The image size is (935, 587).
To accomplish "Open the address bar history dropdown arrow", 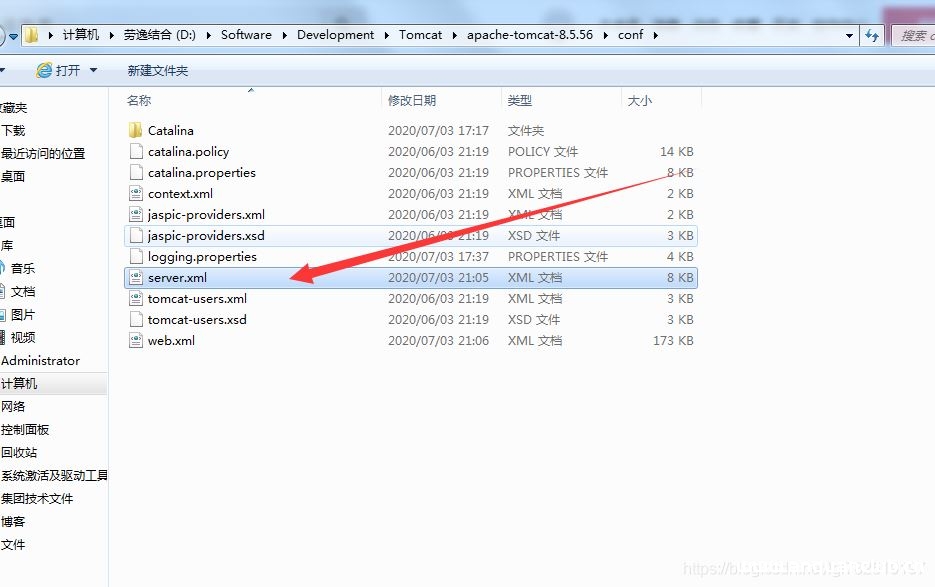I will coord(849,35).
